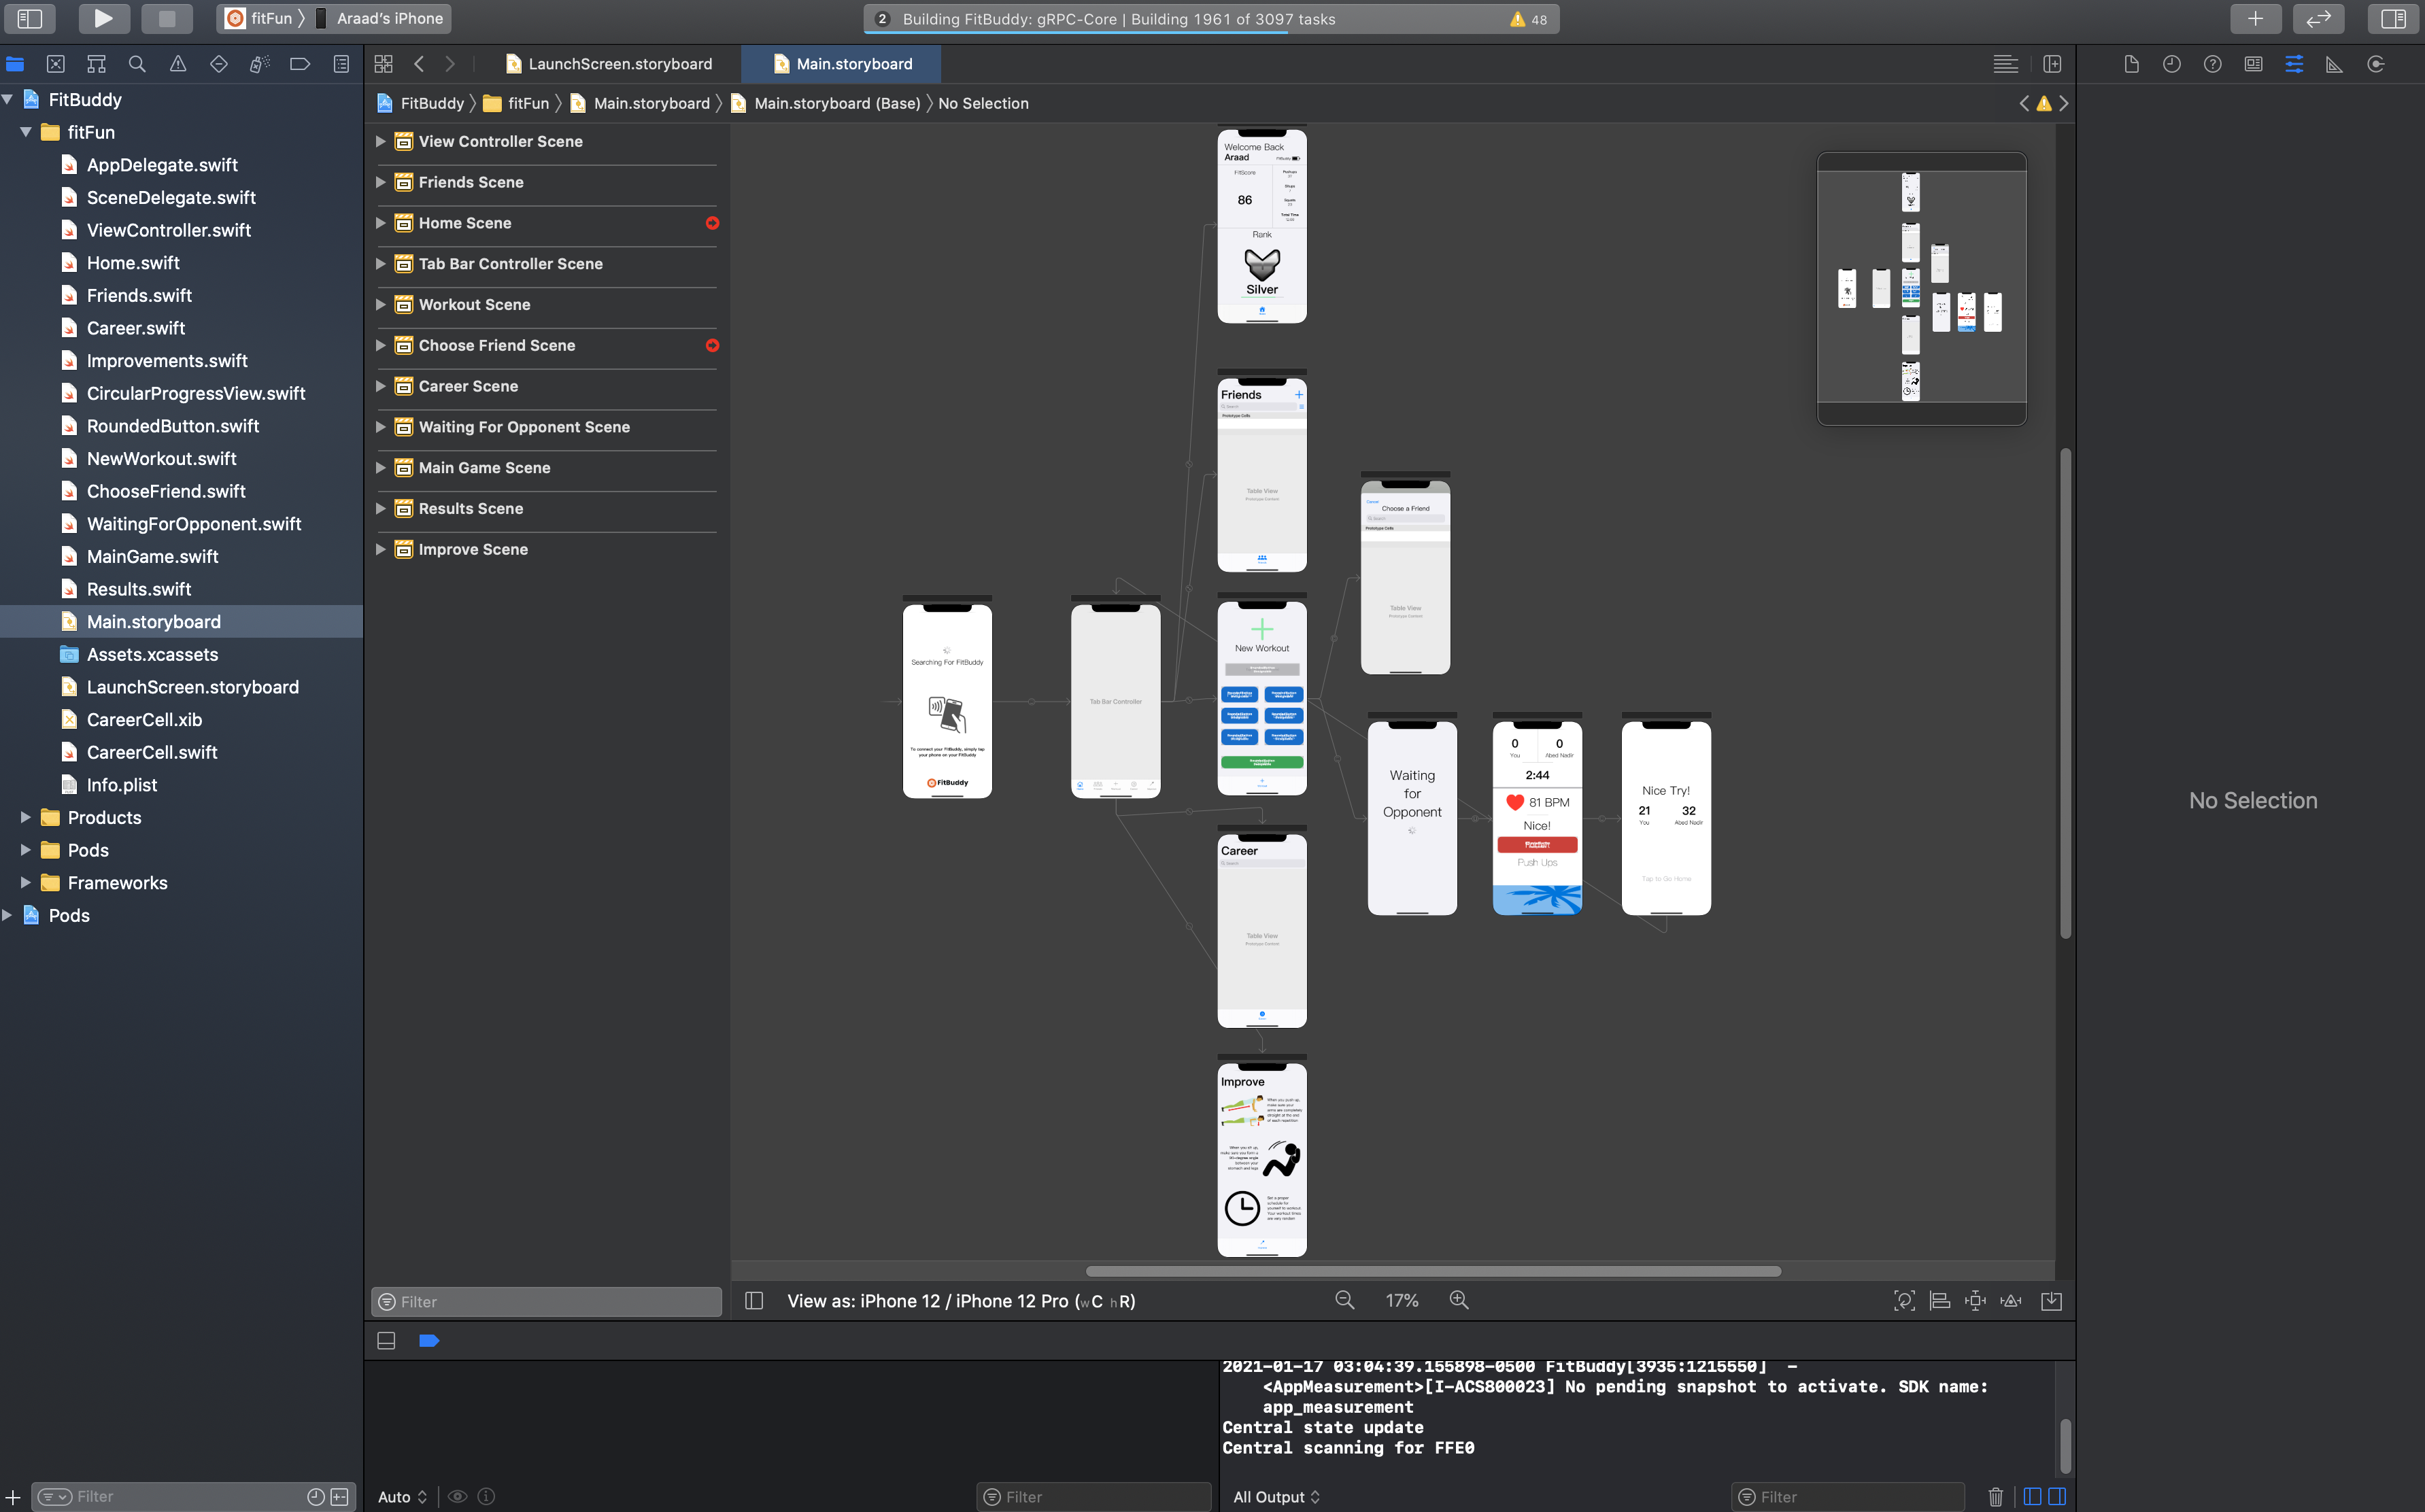Zoom in the storyboard canvas

pos(1459,1300)
